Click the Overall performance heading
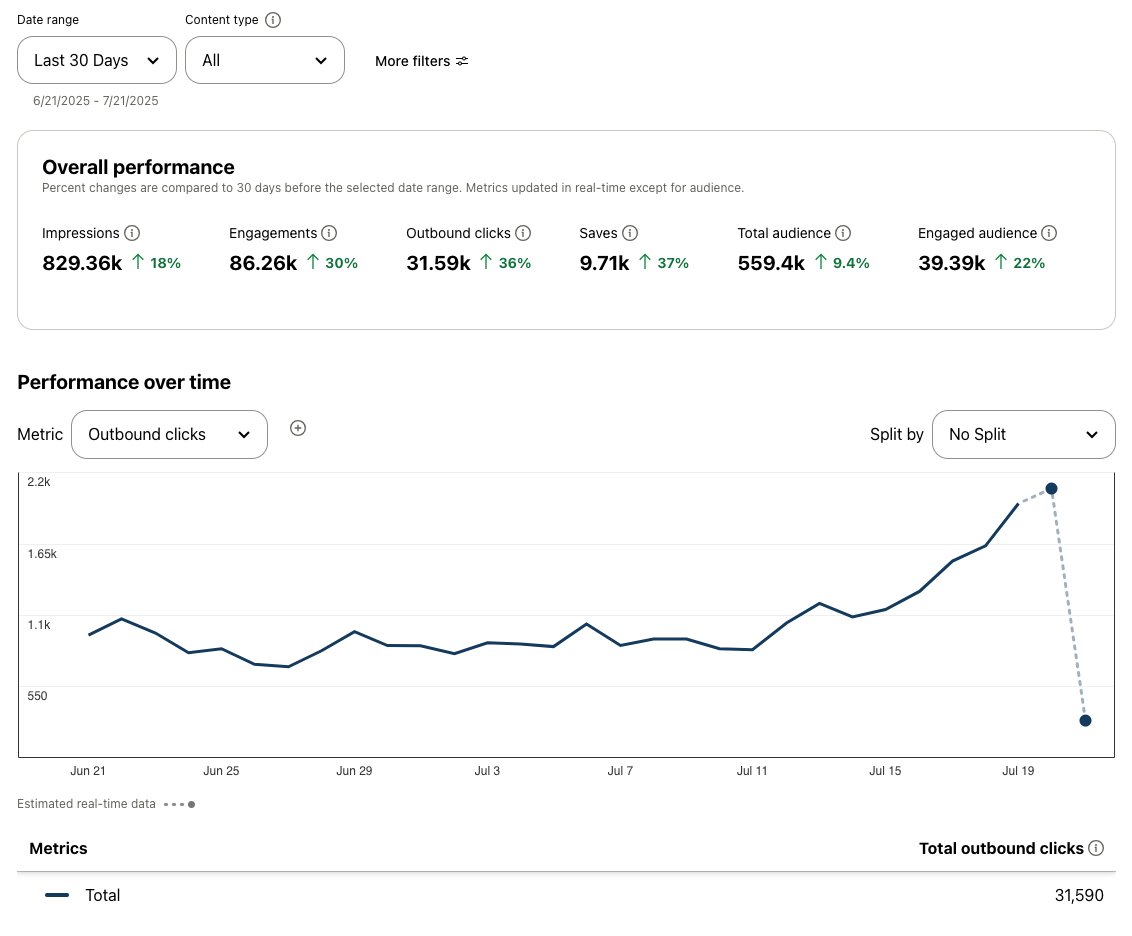 click(138, 167)
